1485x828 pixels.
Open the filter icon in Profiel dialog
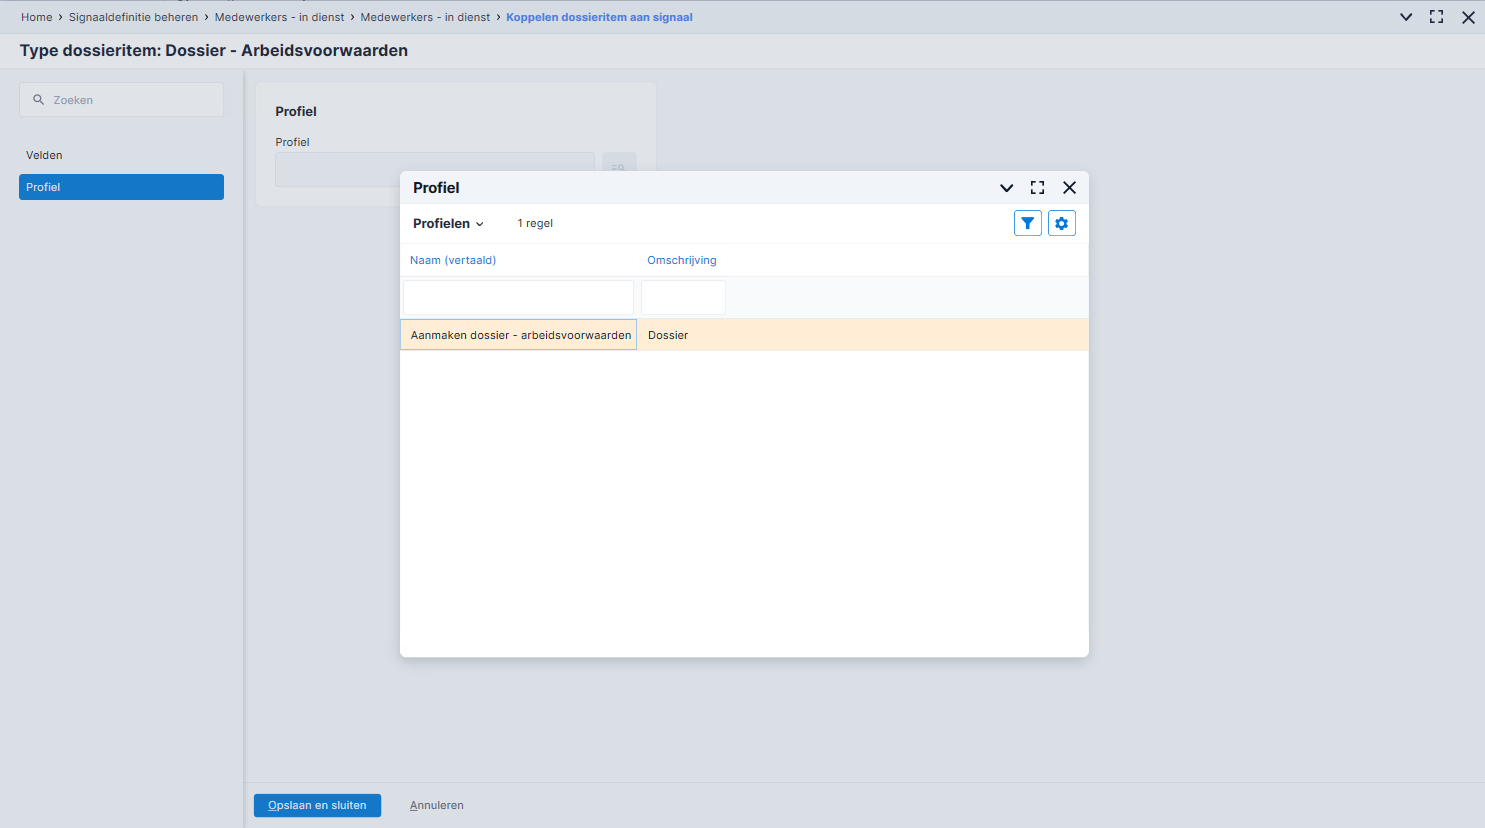click(1028, 223)
